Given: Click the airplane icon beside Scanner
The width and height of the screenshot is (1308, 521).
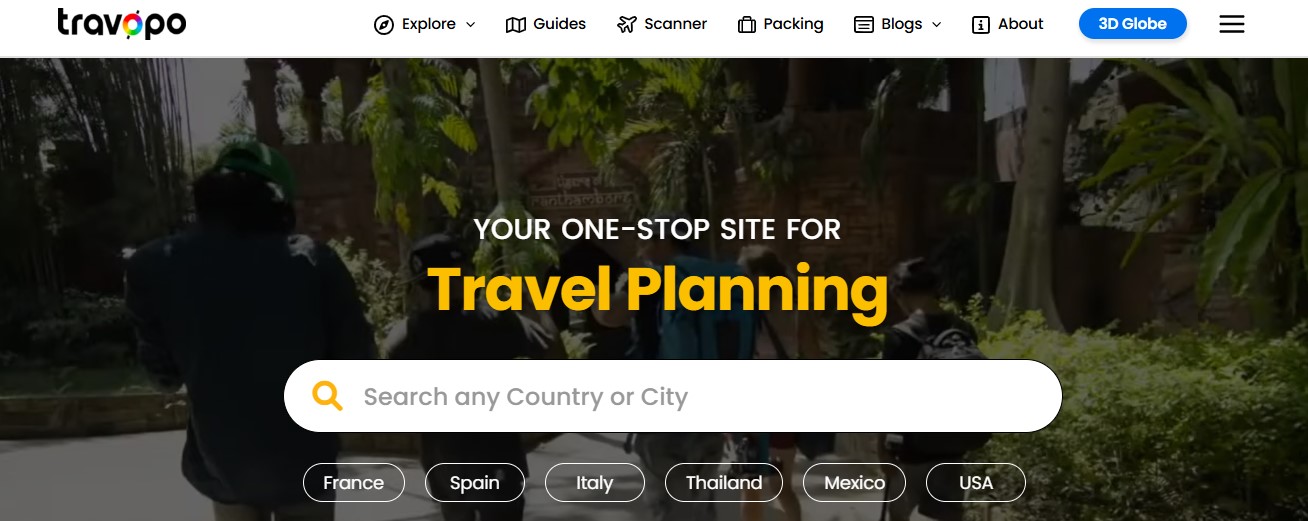Looking at the screenshot, I should click(627, 25).
